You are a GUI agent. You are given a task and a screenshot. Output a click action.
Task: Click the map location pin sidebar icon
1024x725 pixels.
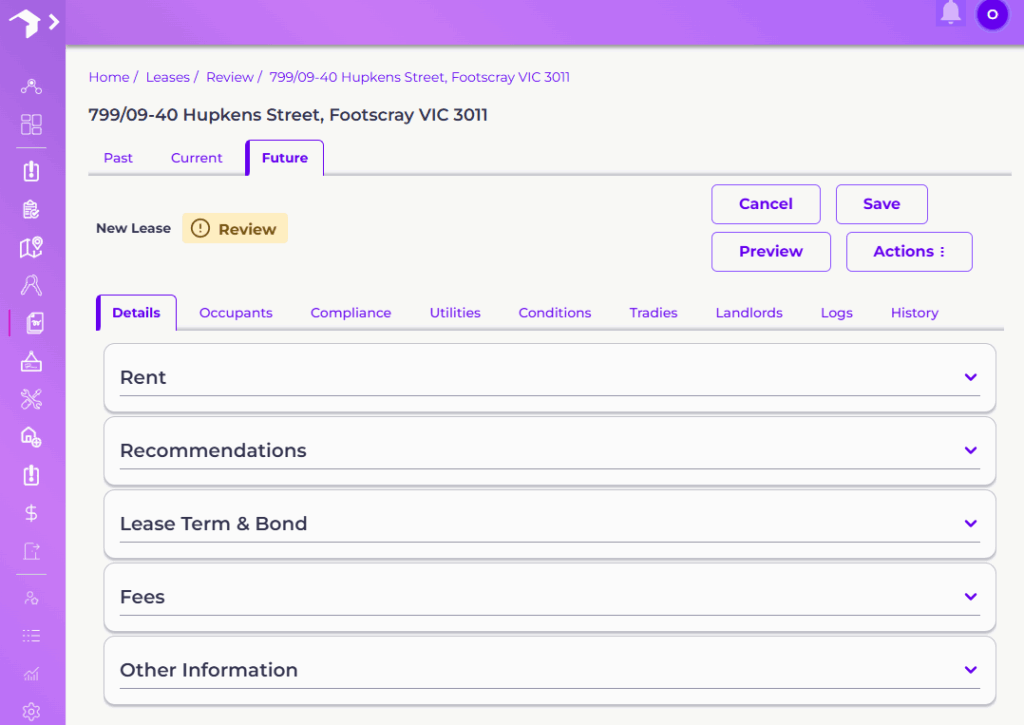pos(31,247)
